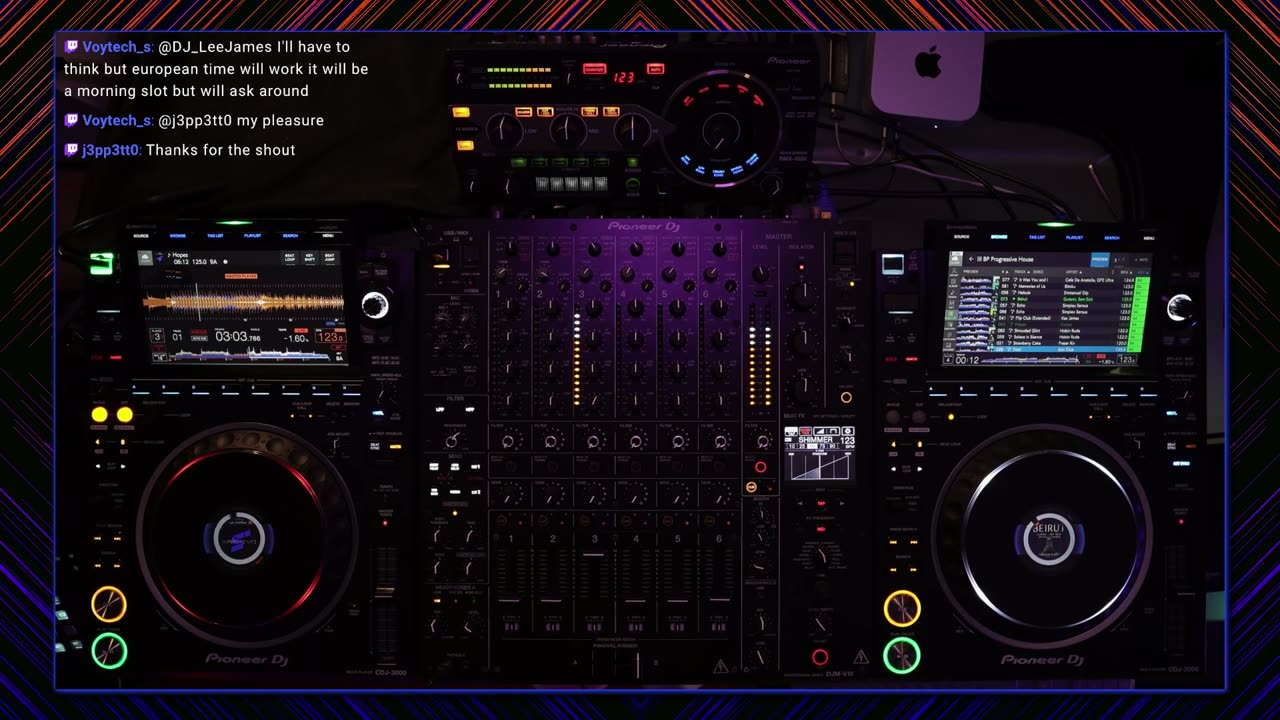The width and height of the screenshot is (1280, 720).
Task: Click the MID isolator knob on RMX unit
Action: point(567,129)
